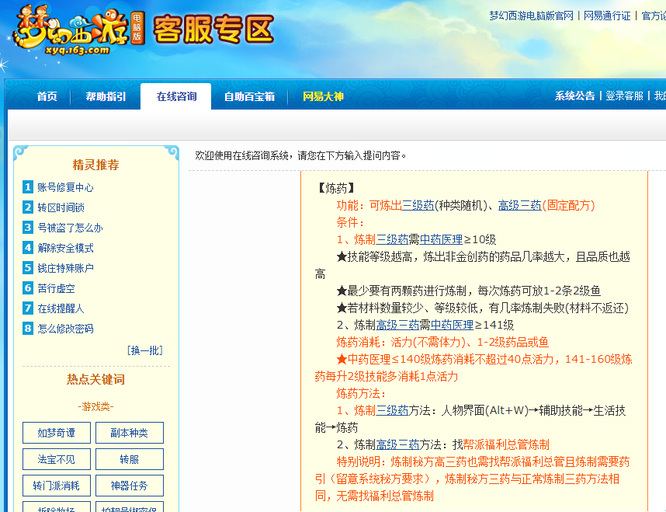Click the 精灵推荐 panel heading
The width and height of the screenshot is (666, 512).
point(96,164)
